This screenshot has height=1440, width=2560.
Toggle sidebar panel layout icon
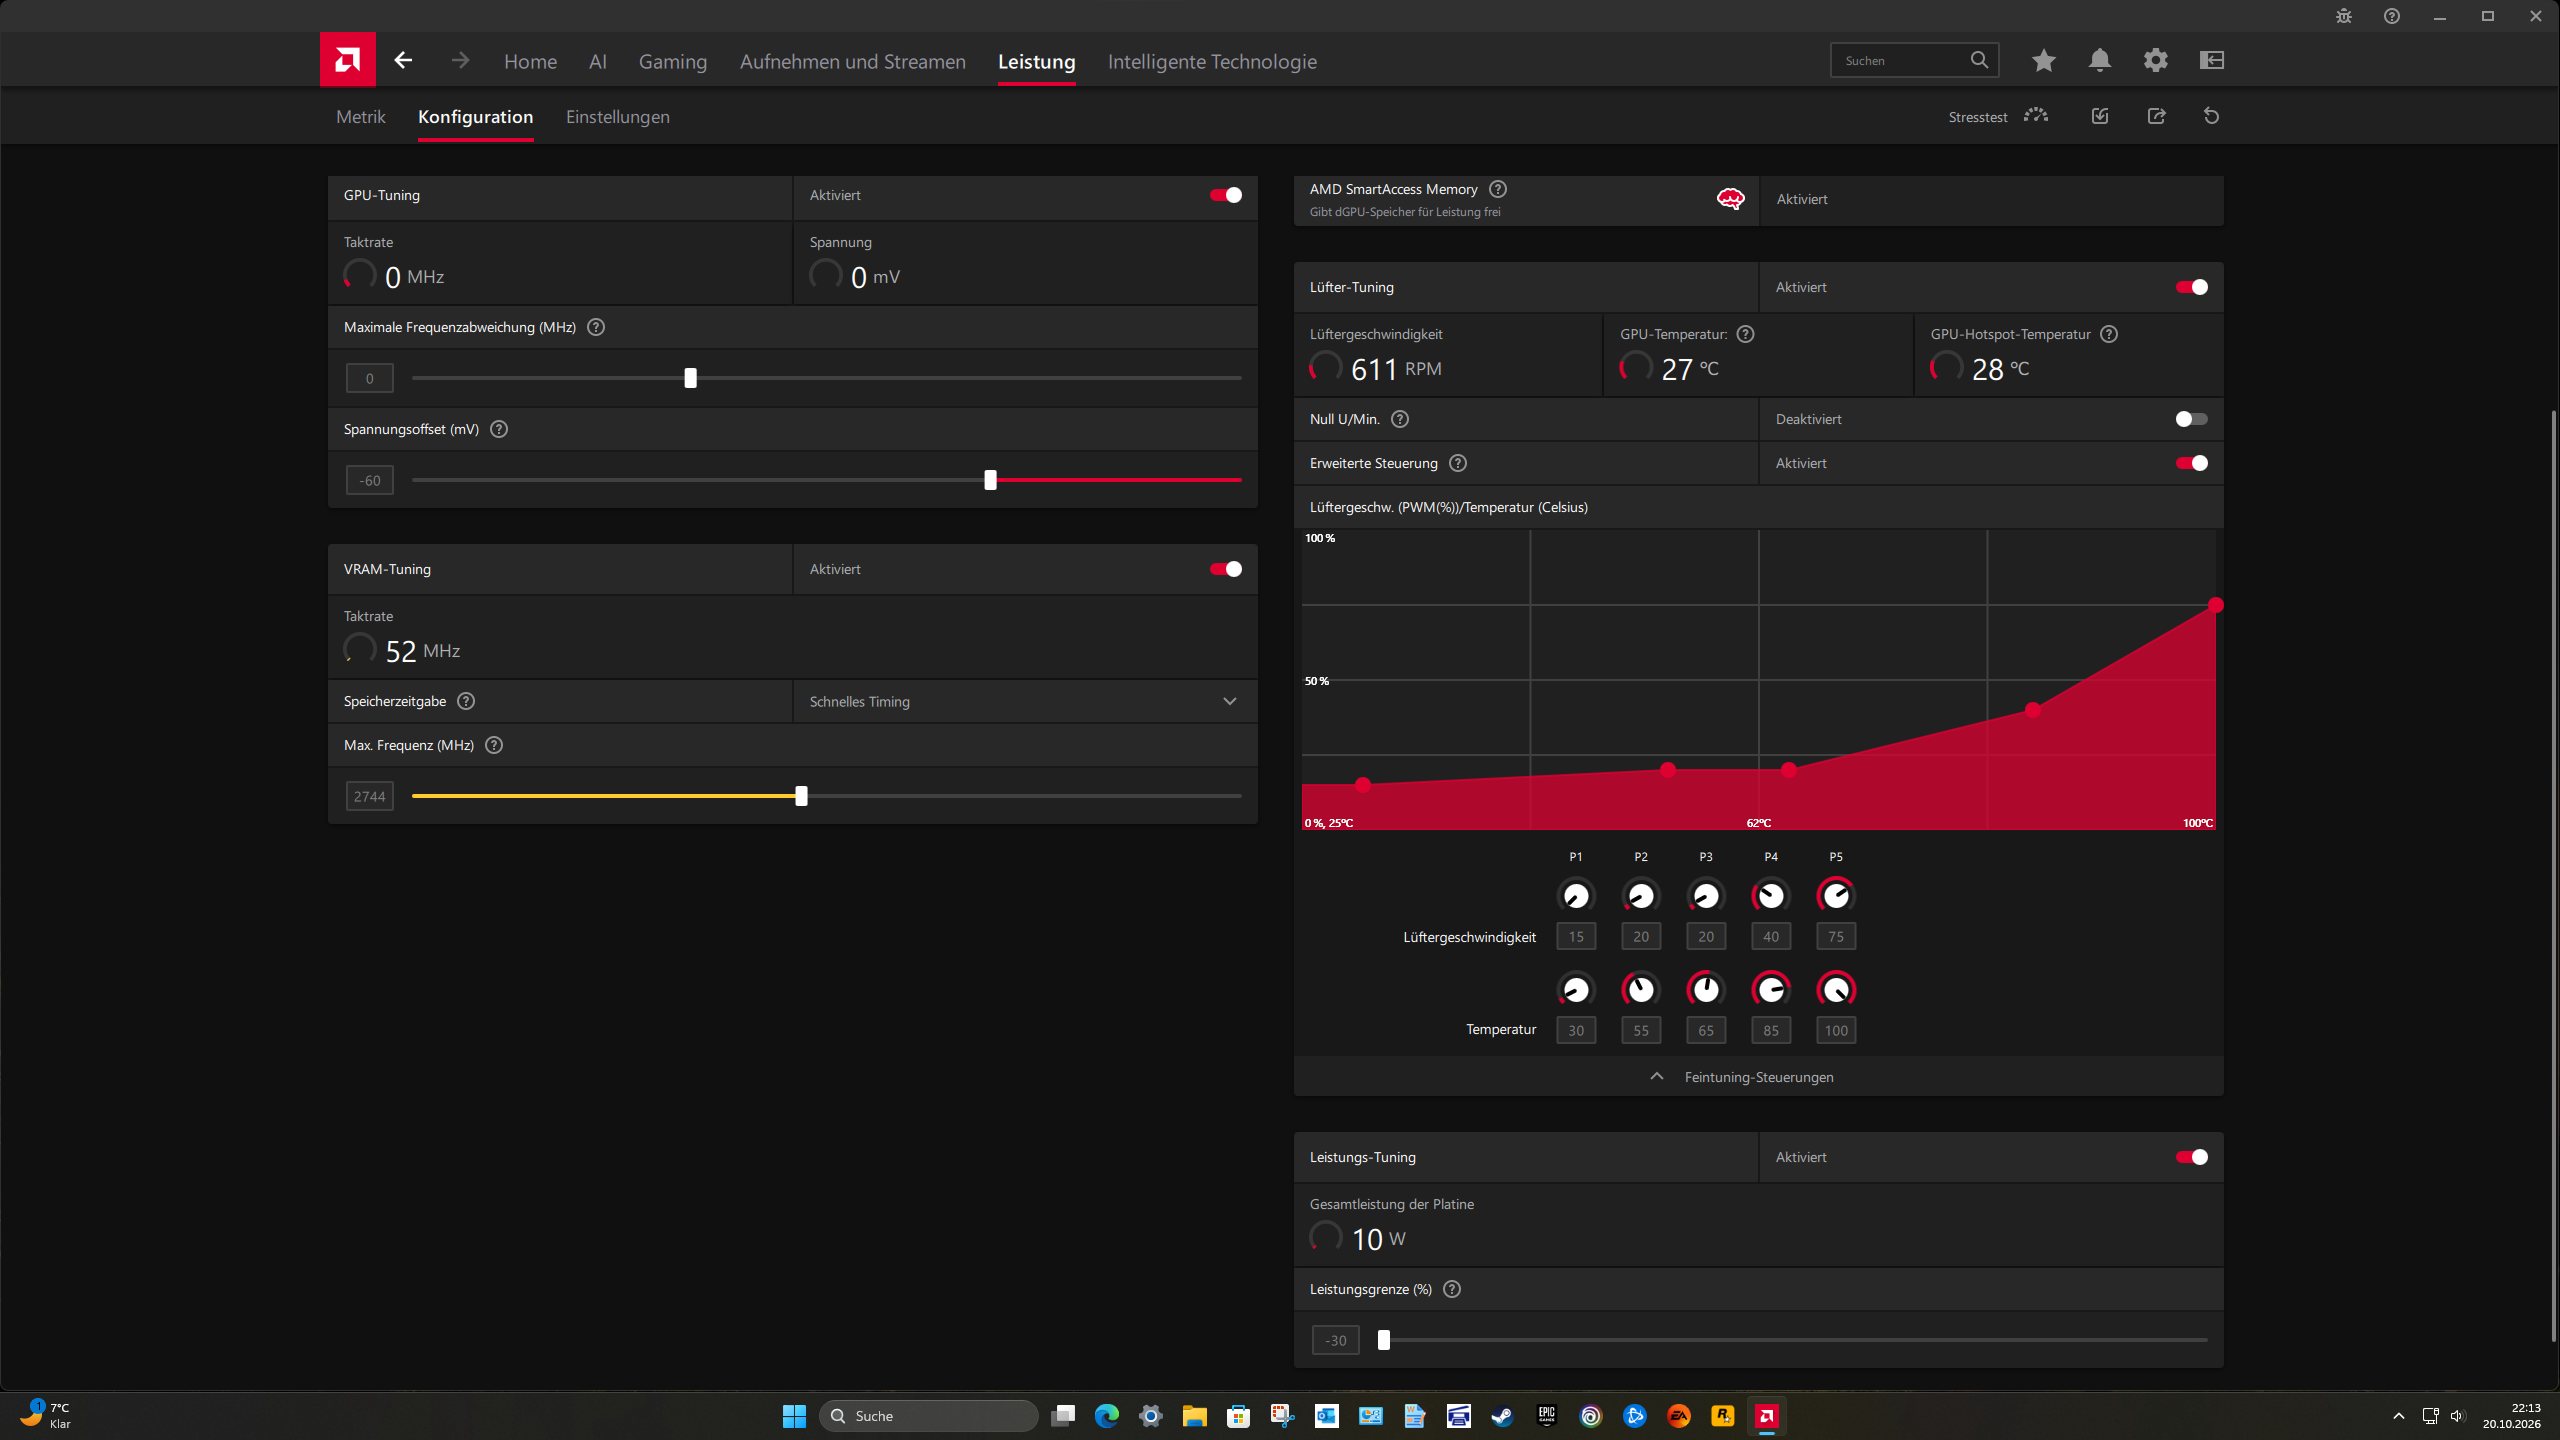click(x=2212, y=60)
